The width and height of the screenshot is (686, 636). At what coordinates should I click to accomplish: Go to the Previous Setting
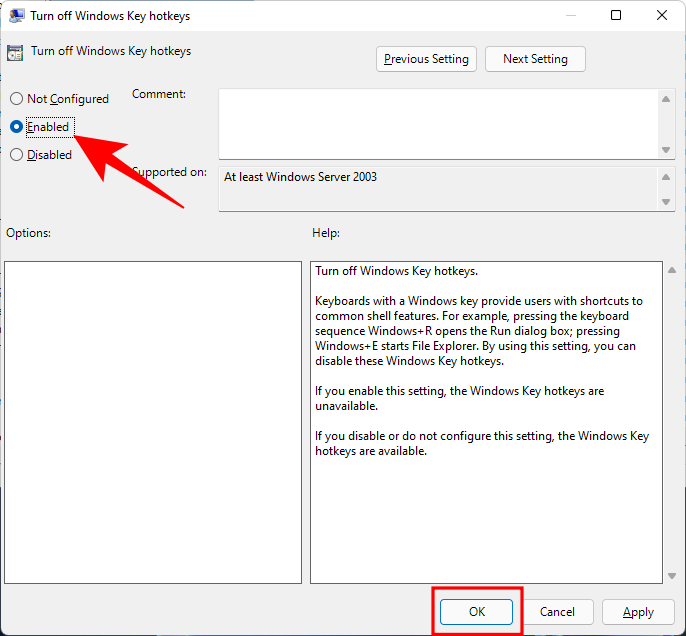(426, 59)
